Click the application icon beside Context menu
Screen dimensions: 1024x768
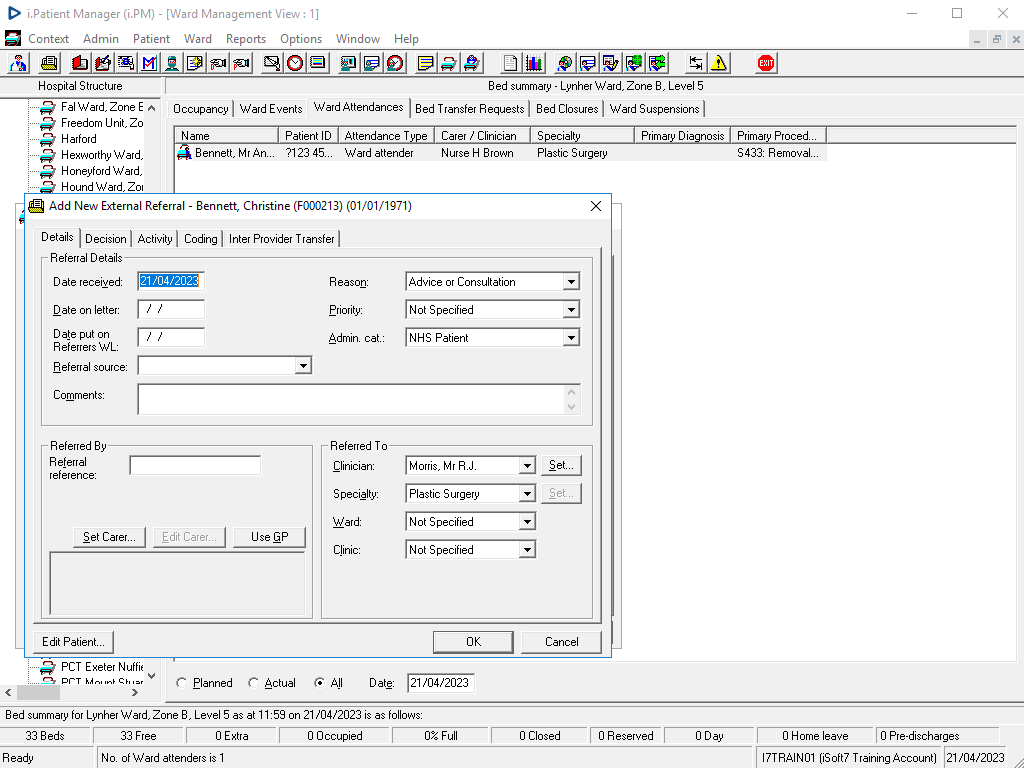(x=12, y=39)
